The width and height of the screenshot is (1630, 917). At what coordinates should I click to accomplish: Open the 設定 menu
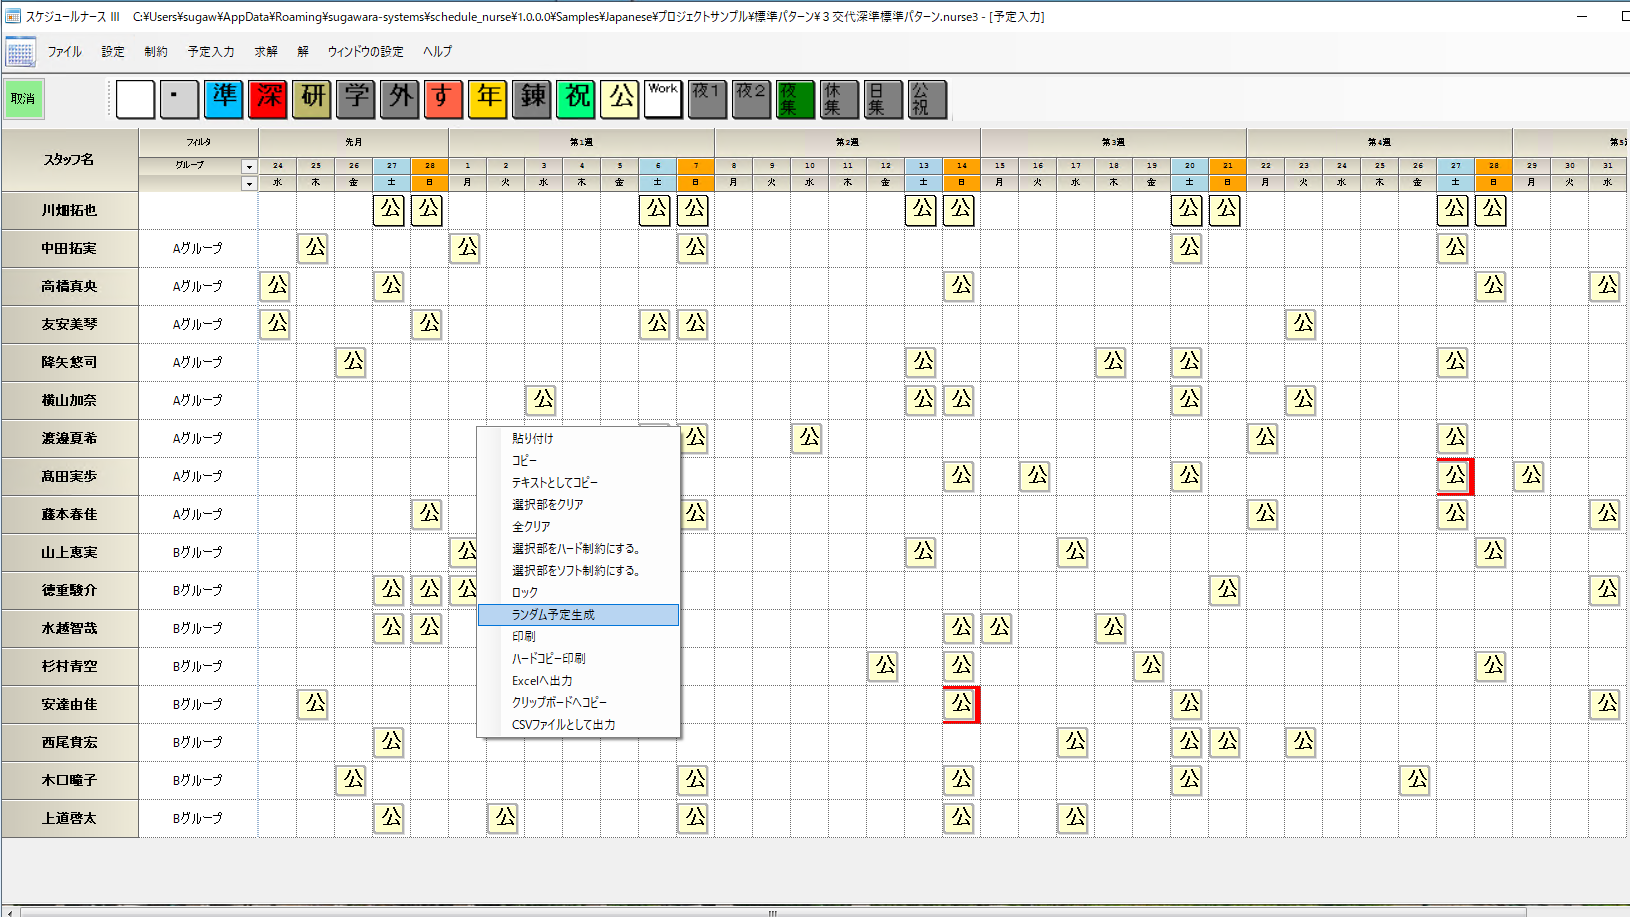113,52
